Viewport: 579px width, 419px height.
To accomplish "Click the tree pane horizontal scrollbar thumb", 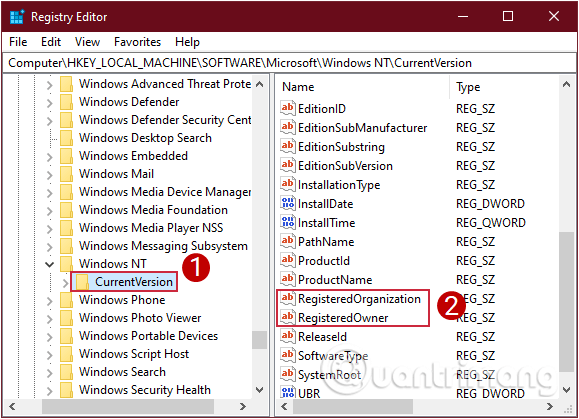I will click(x=128, y=406).
